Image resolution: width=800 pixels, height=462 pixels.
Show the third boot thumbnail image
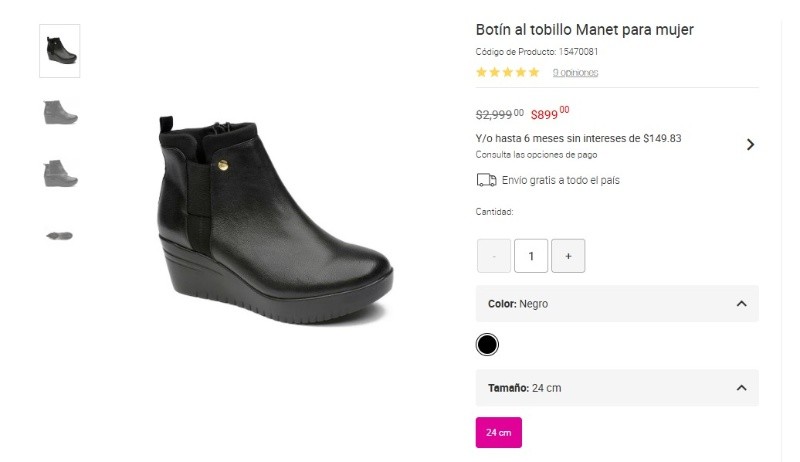click(60, 173)
